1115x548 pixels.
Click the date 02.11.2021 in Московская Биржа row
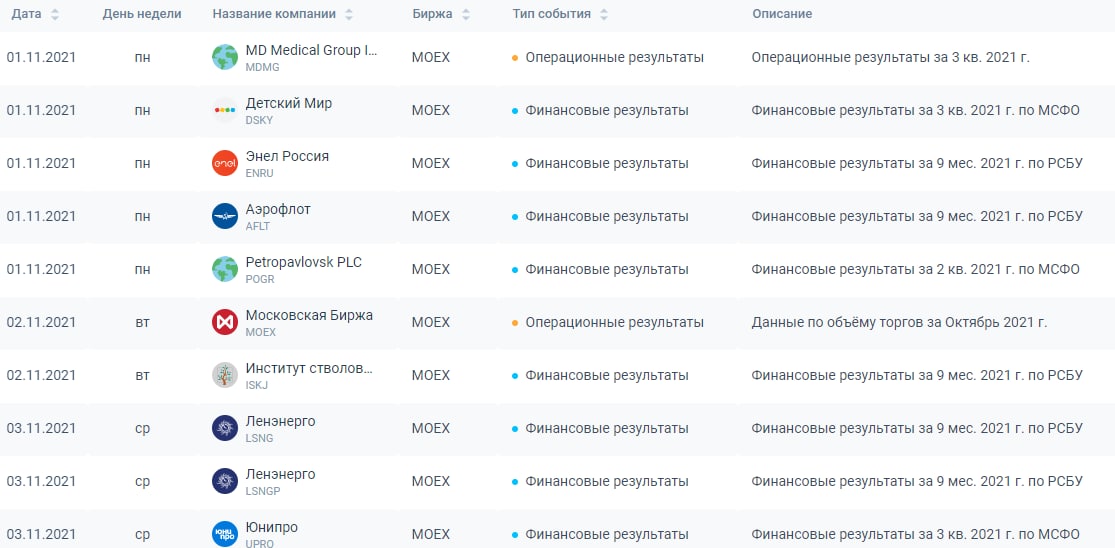tap(41, 322)
